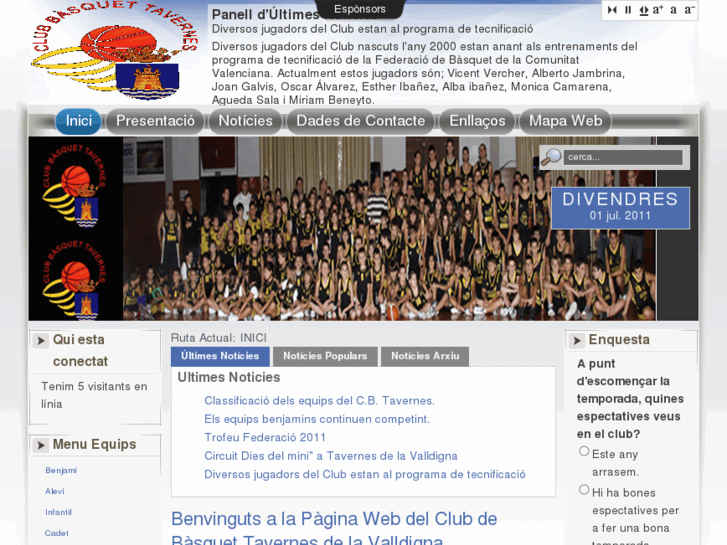Click the DIVENDRES 01 jul. 2011 date box
The width and height of the screenshot is (727, 545).
[x=620, y=208]
